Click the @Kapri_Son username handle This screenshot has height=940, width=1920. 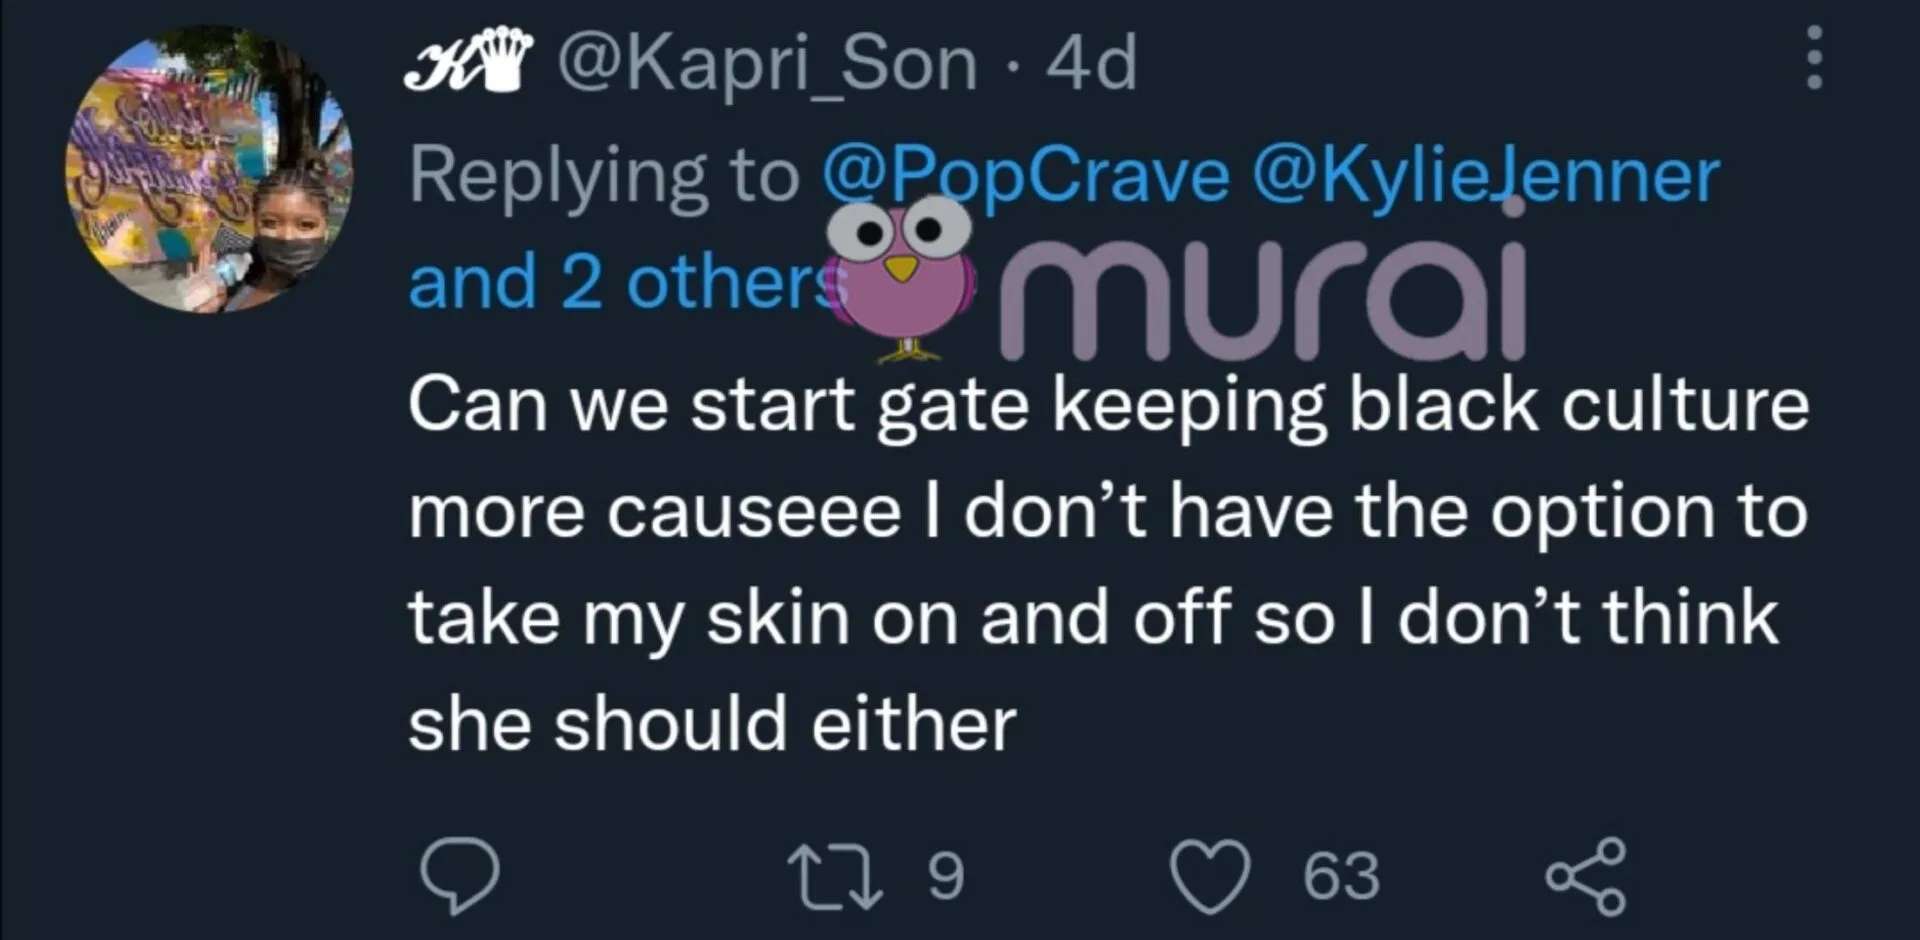click(x=767, y=63)
